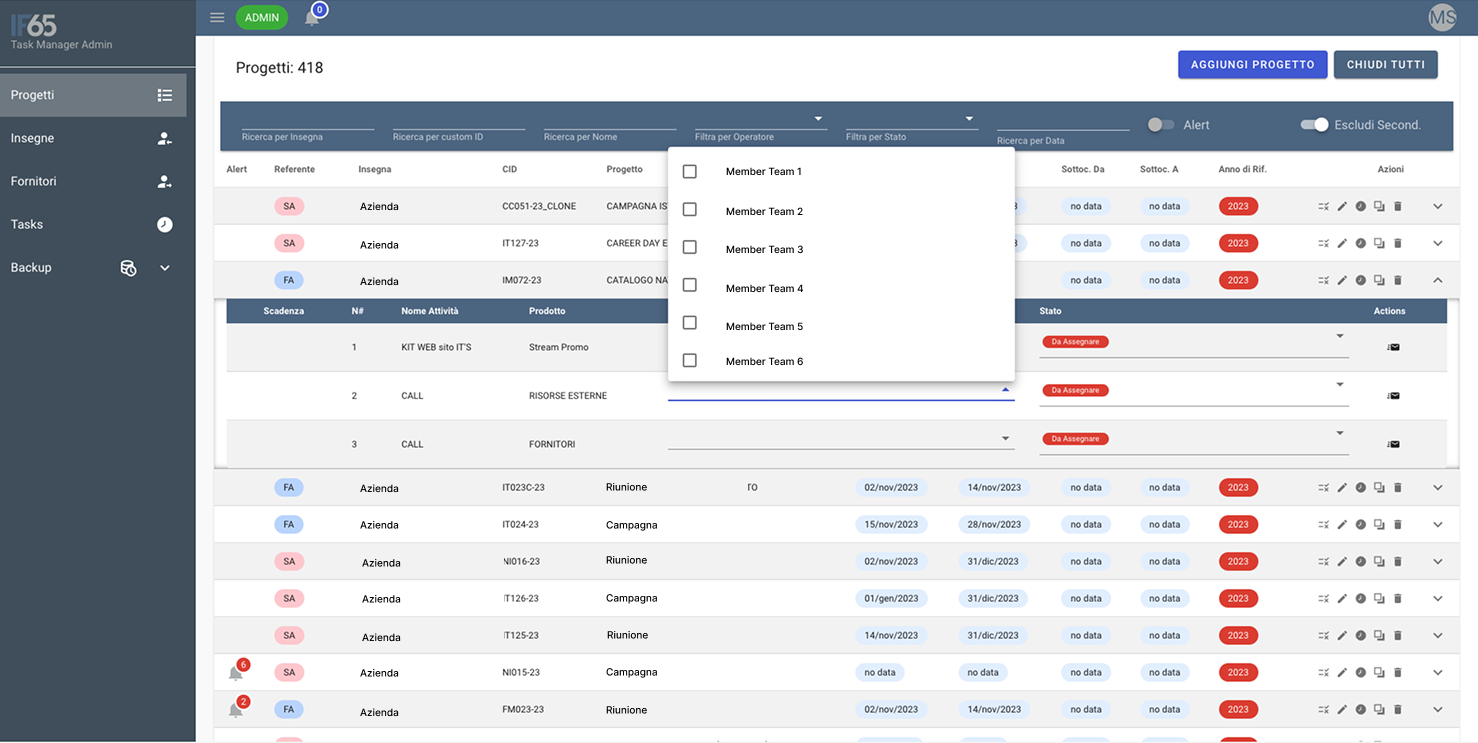Click the mail icon for the FORNITORI task
This screenshot has width=1478, height=743.
[x=1393, y=444]
